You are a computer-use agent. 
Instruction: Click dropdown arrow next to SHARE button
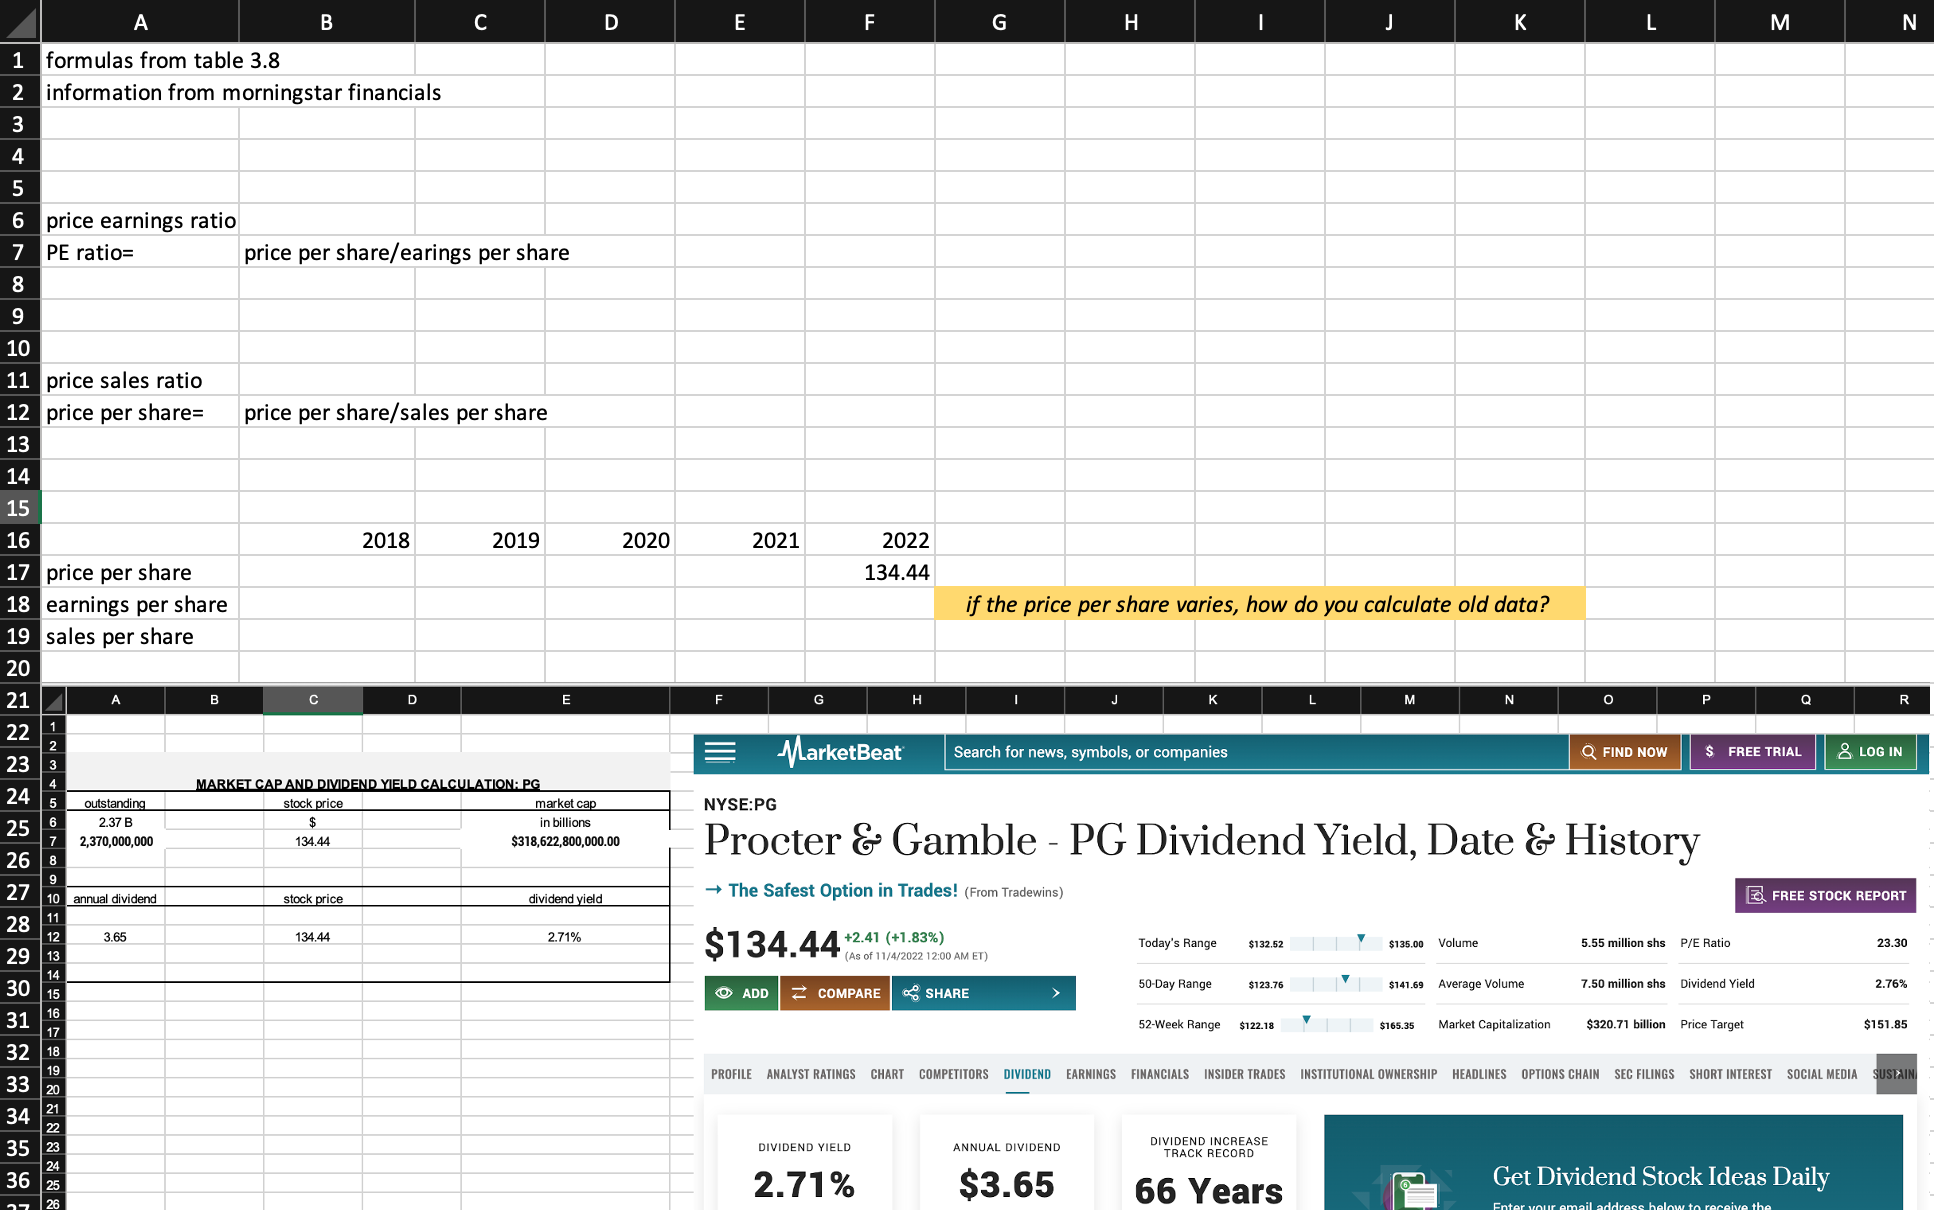[x=1058, y=993]
